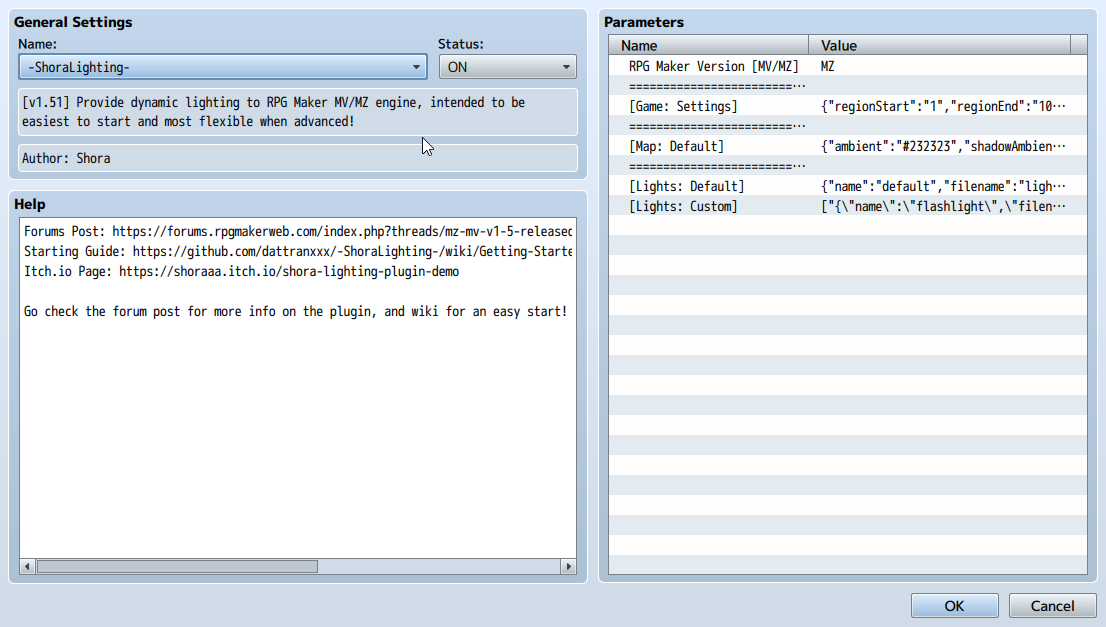Click the Starting Guide github line in Help

(x=298, y=252)
